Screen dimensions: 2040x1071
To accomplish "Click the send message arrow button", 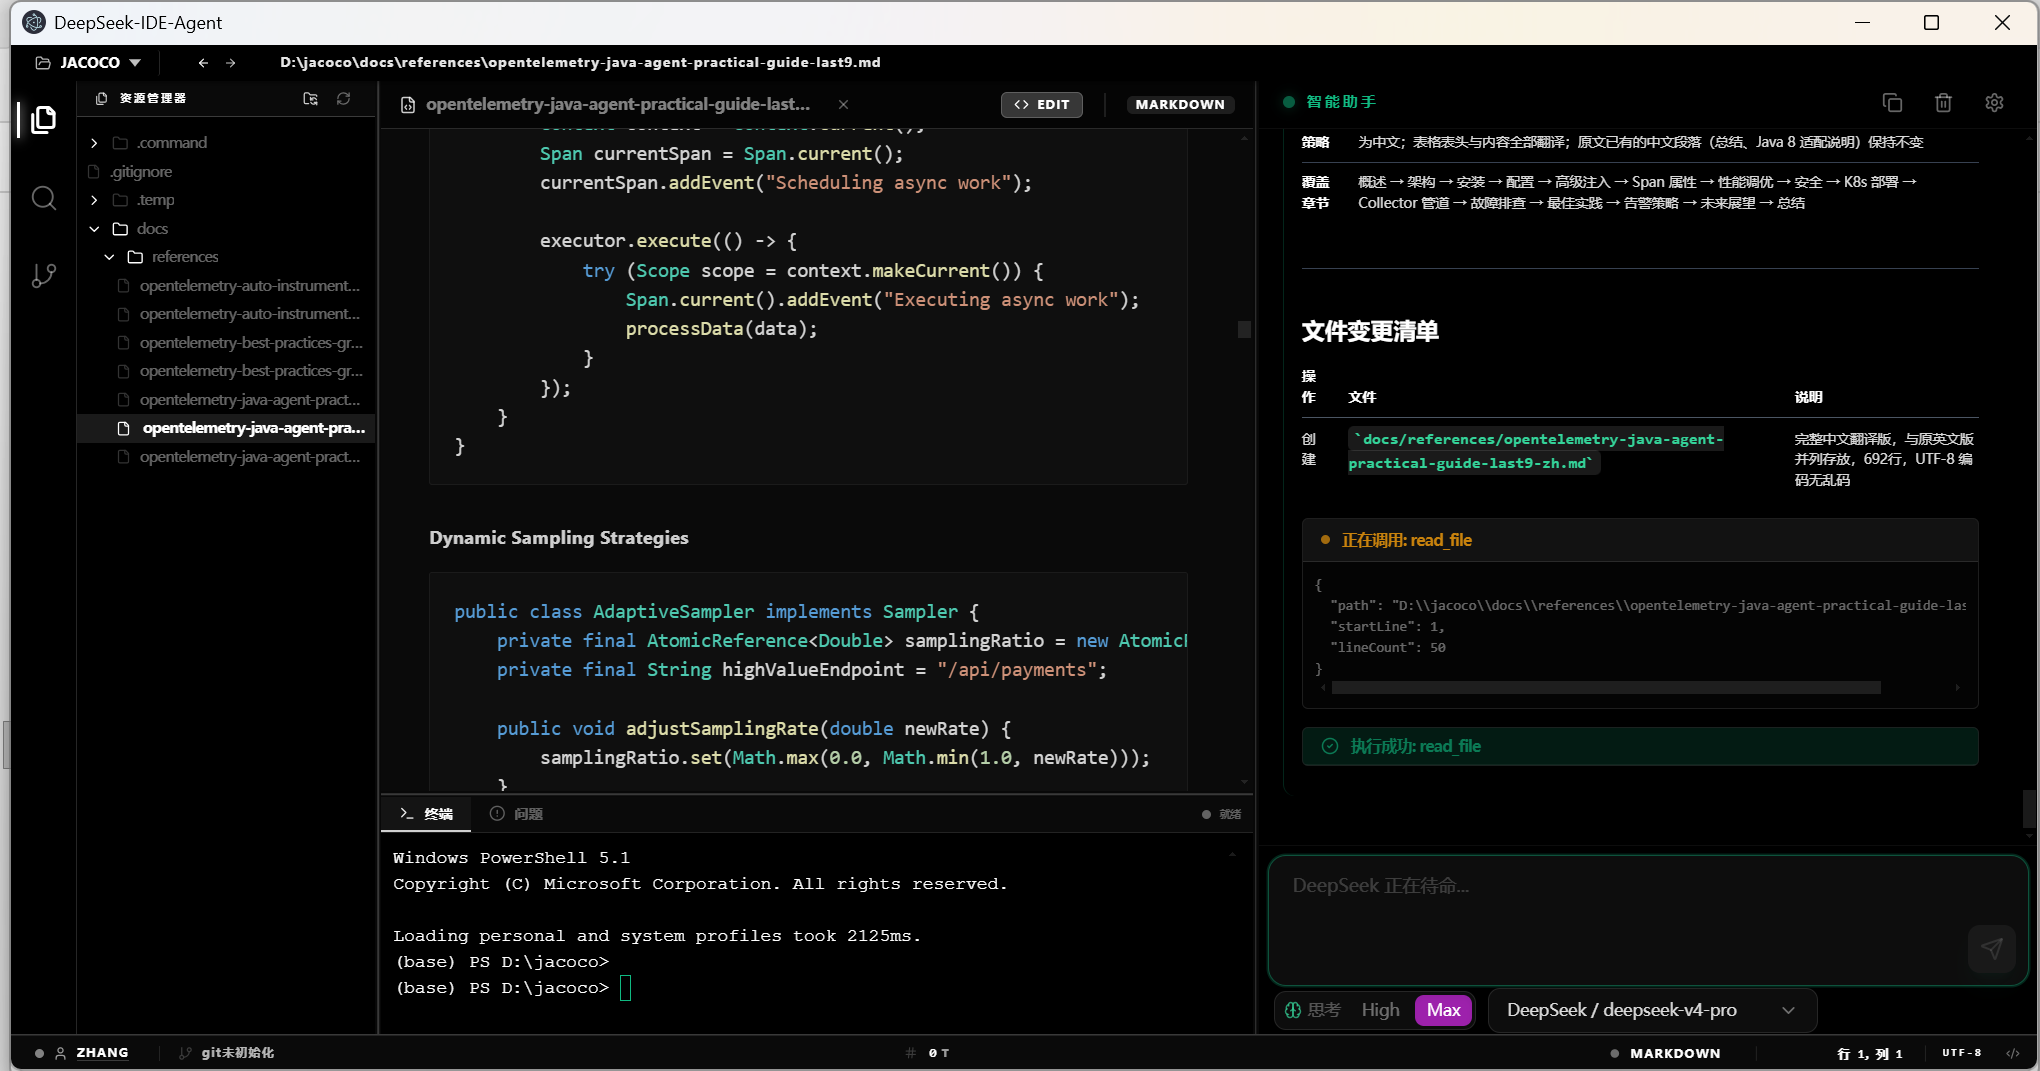I will [x=1991, y=948].
